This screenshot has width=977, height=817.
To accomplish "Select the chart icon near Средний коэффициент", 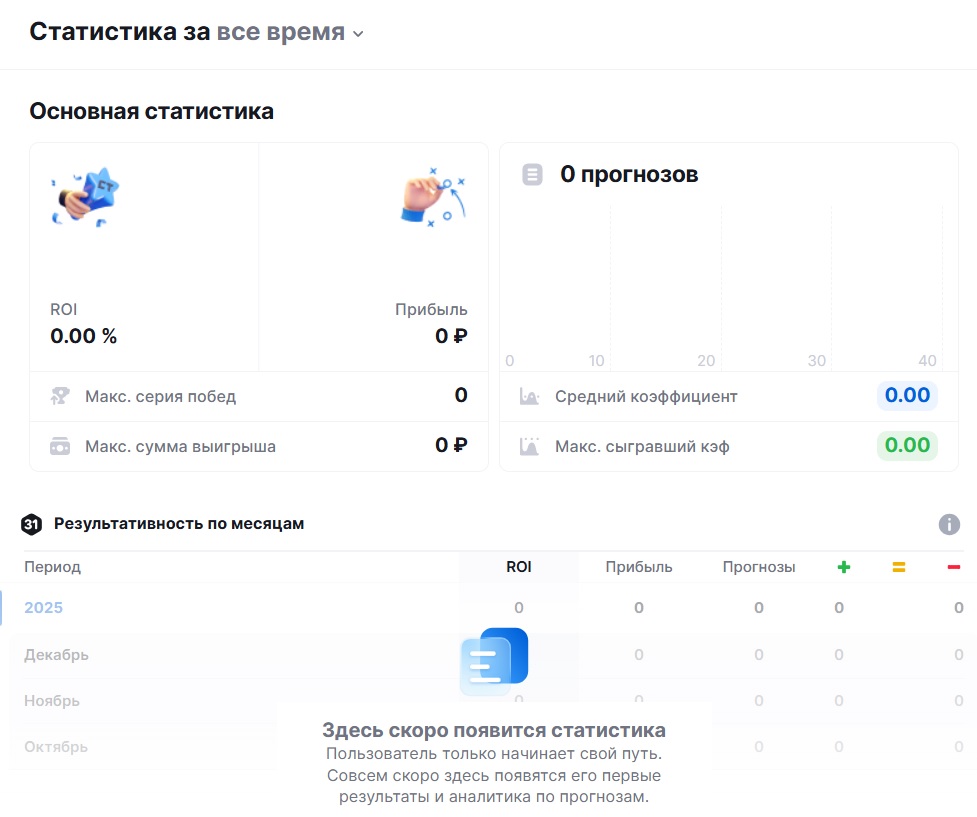I will [x=528, y=396].
